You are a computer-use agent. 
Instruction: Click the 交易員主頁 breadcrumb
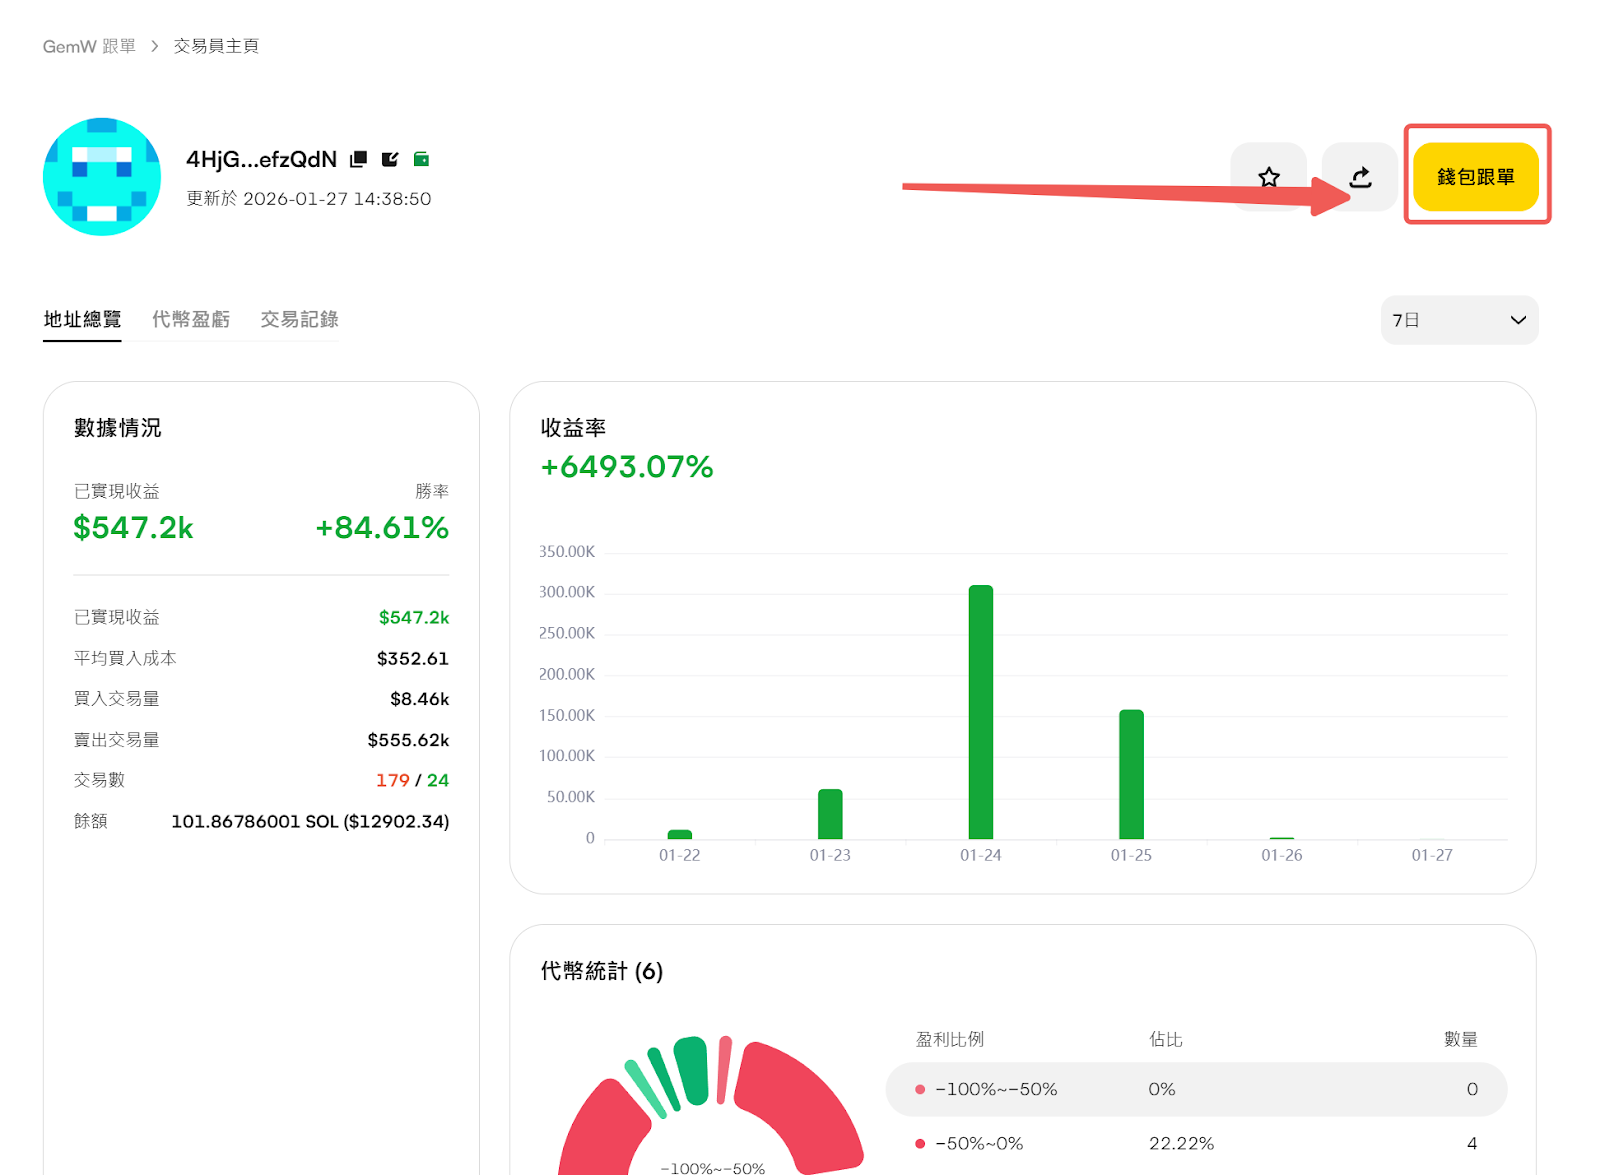point(216,46)
